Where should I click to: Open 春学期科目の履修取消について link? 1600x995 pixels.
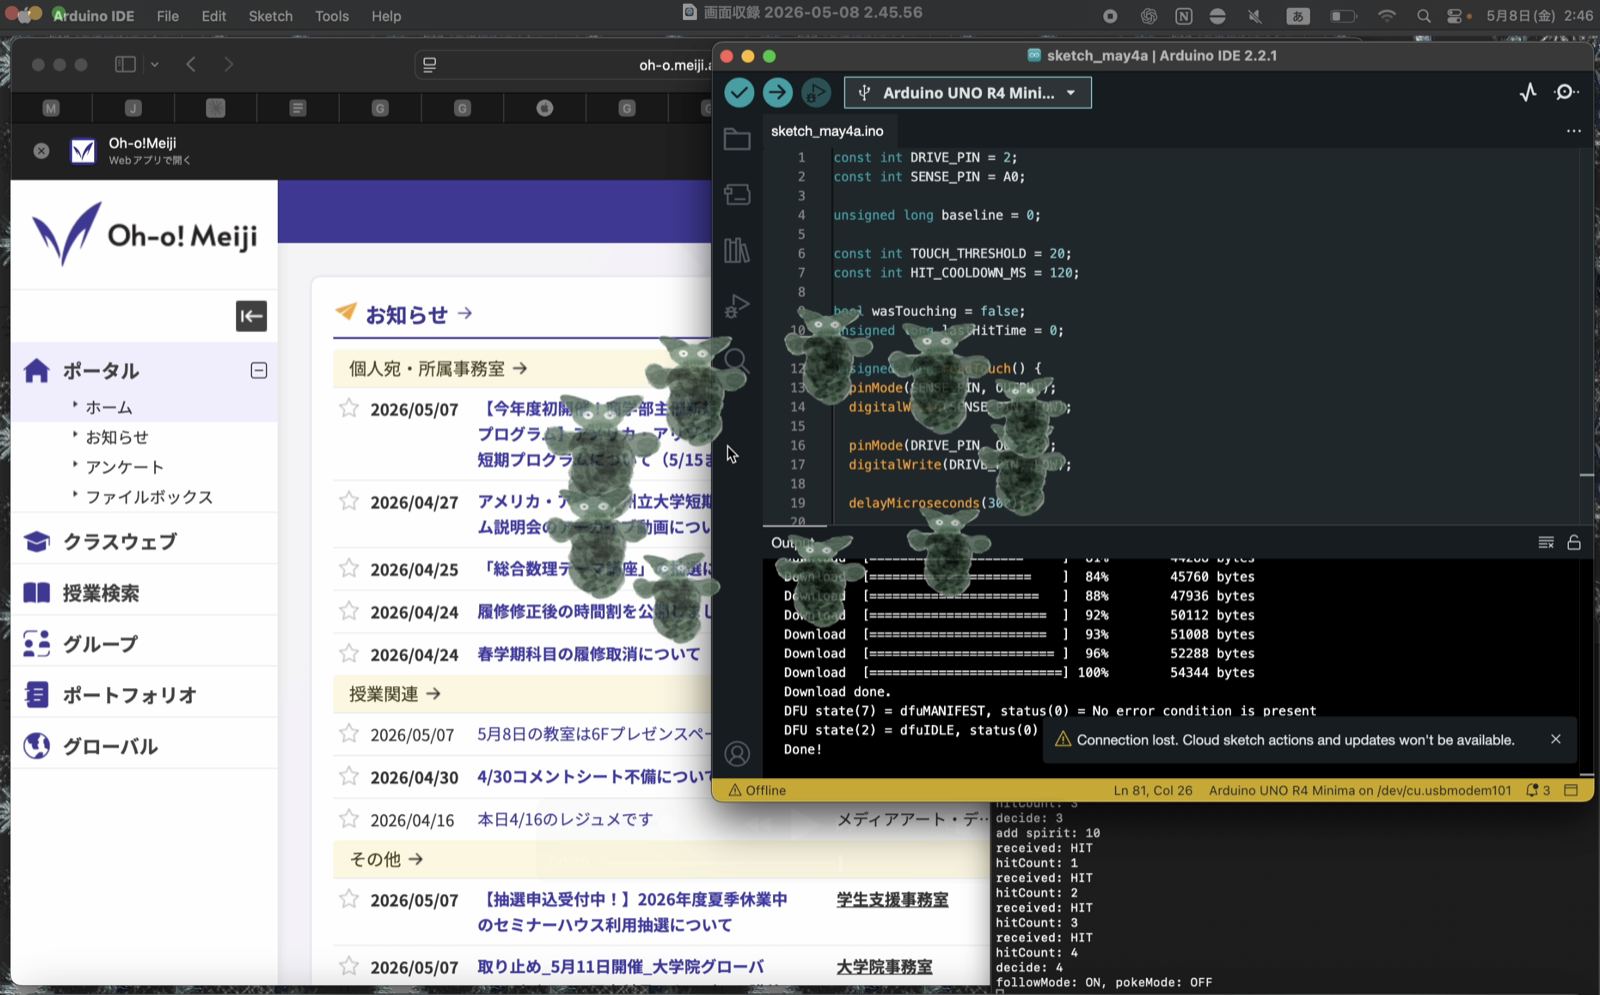pos(589,654)
